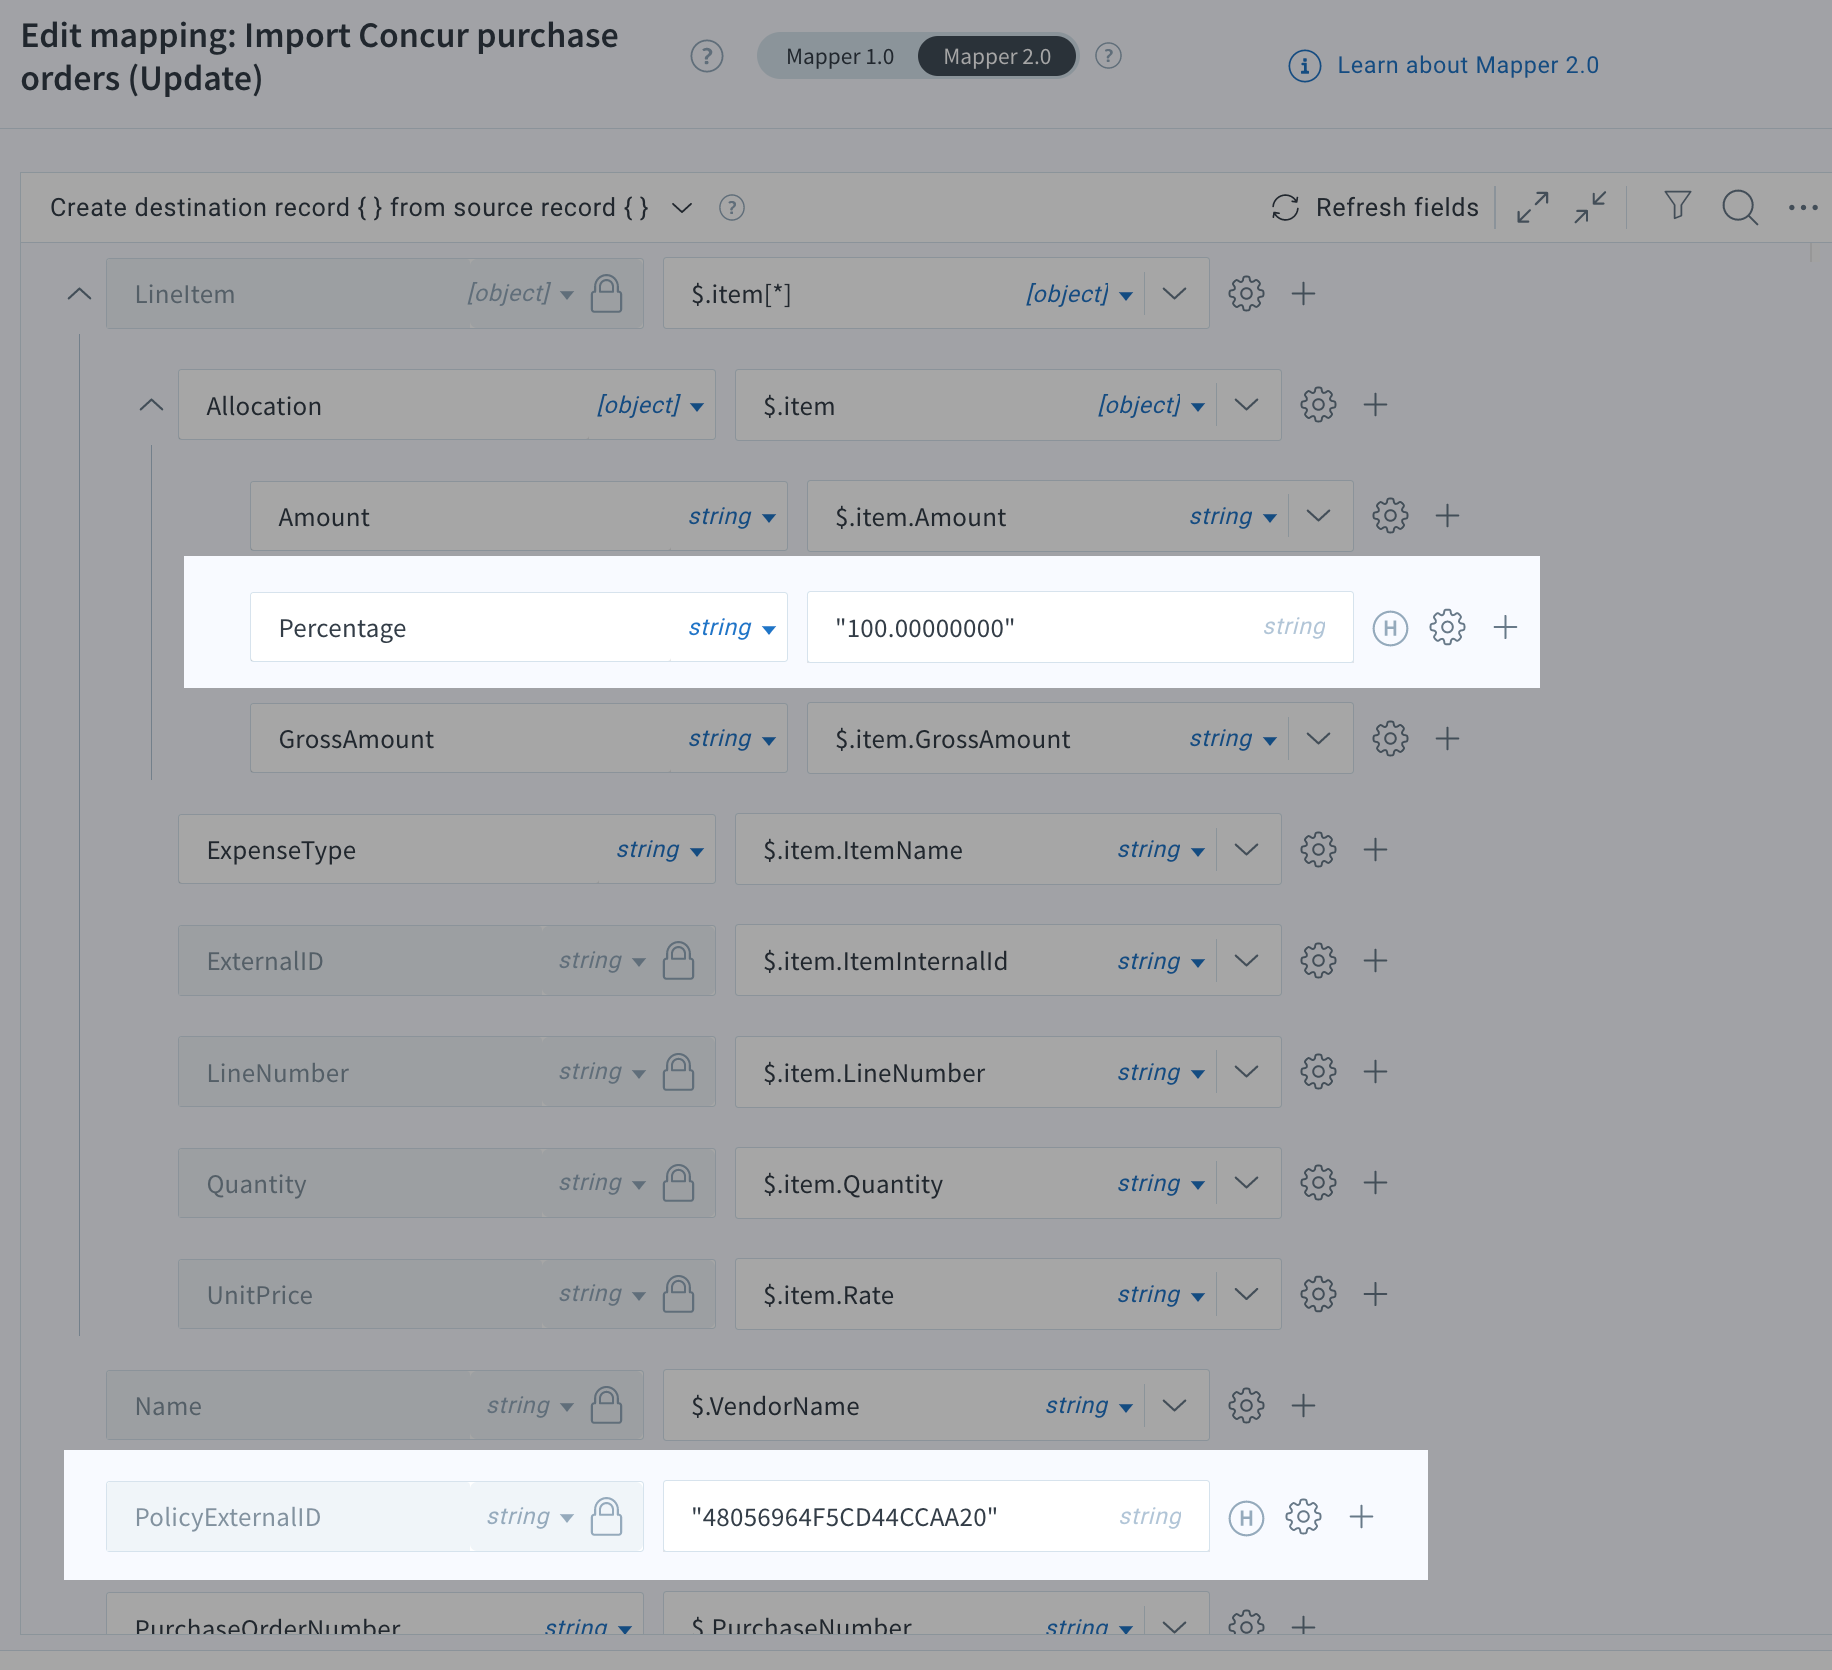Viewport: 1832px width, 1670px height.
Task: Open settings gear for Name row
Action: coord(1246,1405)
